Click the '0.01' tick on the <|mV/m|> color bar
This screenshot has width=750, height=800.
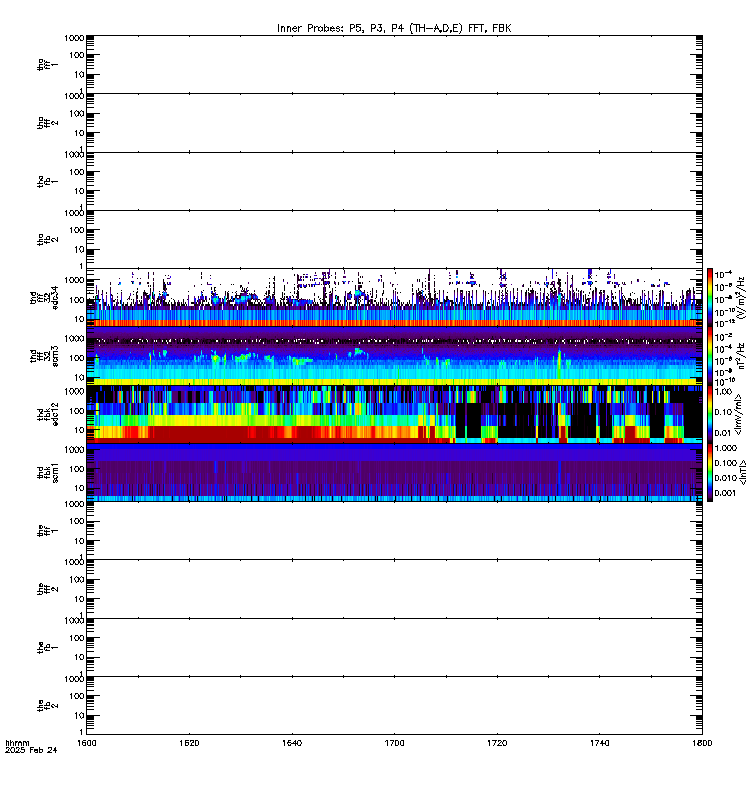tap(723, 433)
